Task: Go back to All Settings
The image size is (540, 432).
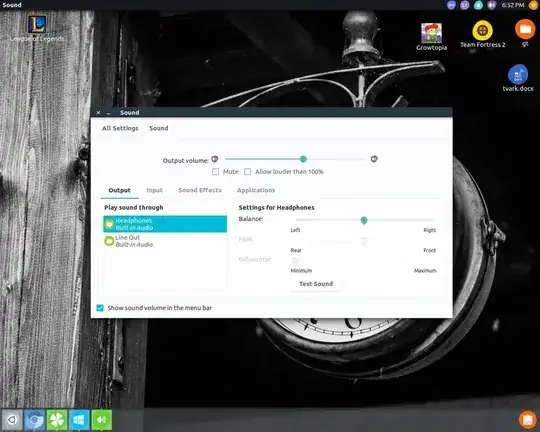Action: tap(120, 128)
